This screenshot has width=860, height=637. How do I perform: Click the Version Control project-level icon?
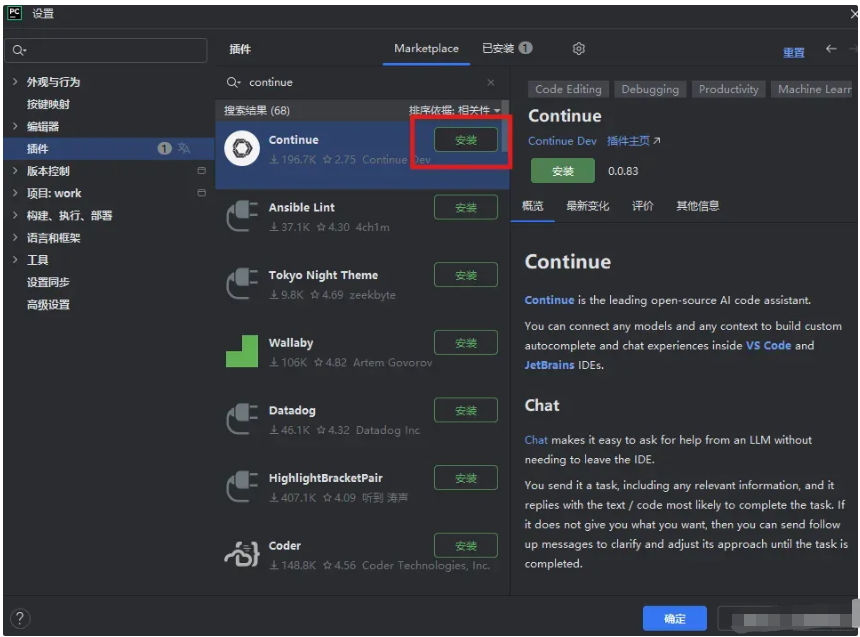coord(201,171)
